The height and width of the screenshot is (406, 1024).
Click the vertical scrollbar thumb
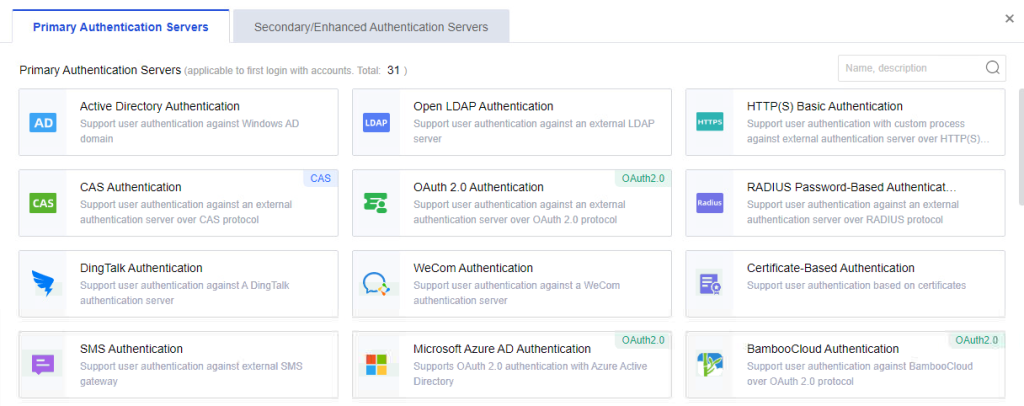(x=1021, y=147)
